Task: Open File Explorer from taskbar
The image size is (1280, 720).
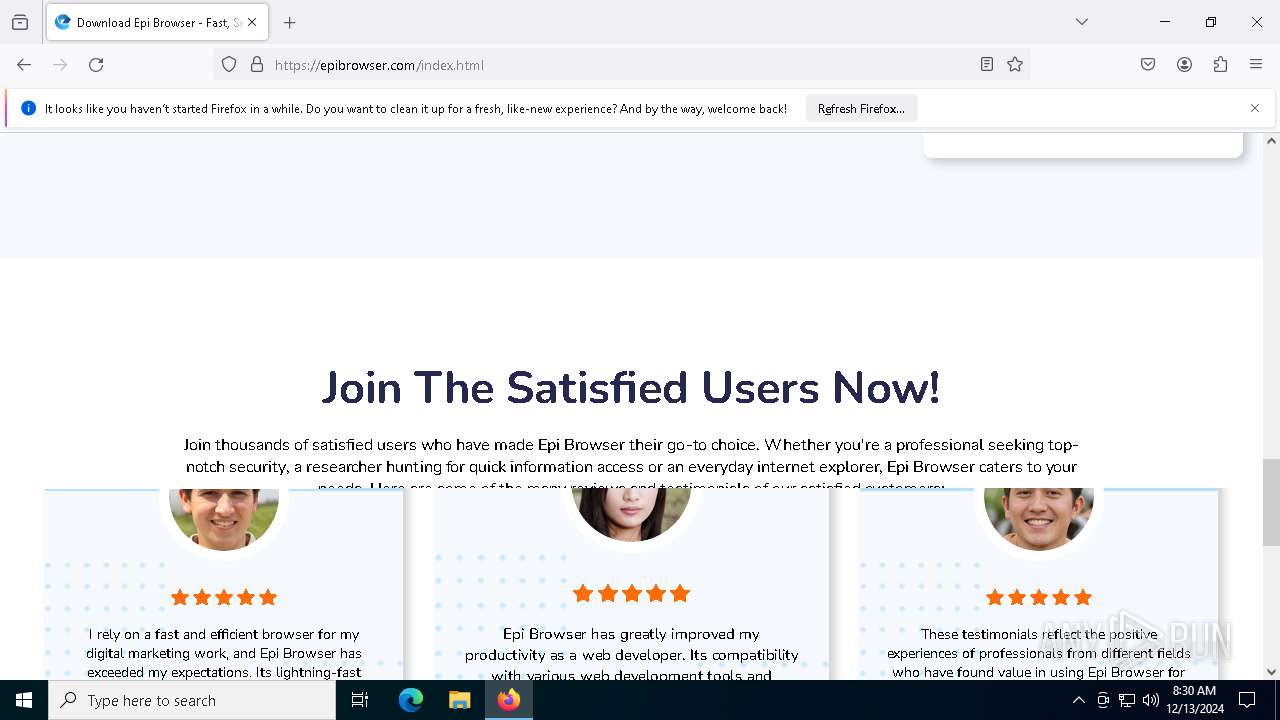Action: (x=459, y=700)
